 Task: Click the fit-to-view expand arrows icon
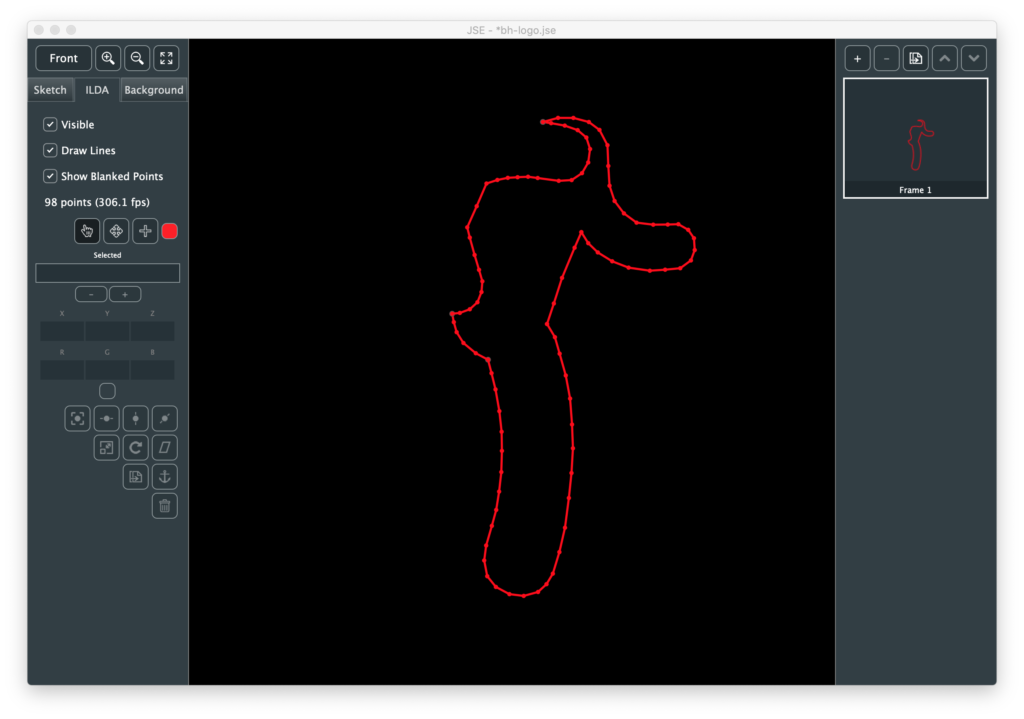(x=166, y=58)
